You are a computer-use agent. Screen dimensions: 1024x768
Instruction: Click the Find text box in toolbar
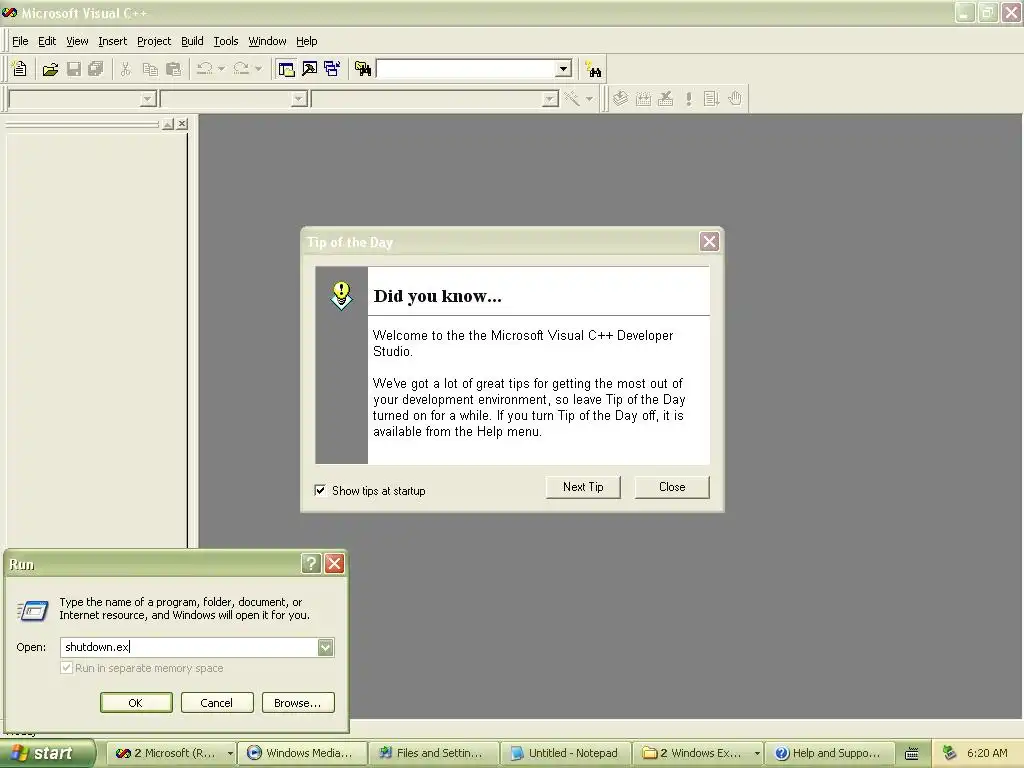[x=466, y=69]
